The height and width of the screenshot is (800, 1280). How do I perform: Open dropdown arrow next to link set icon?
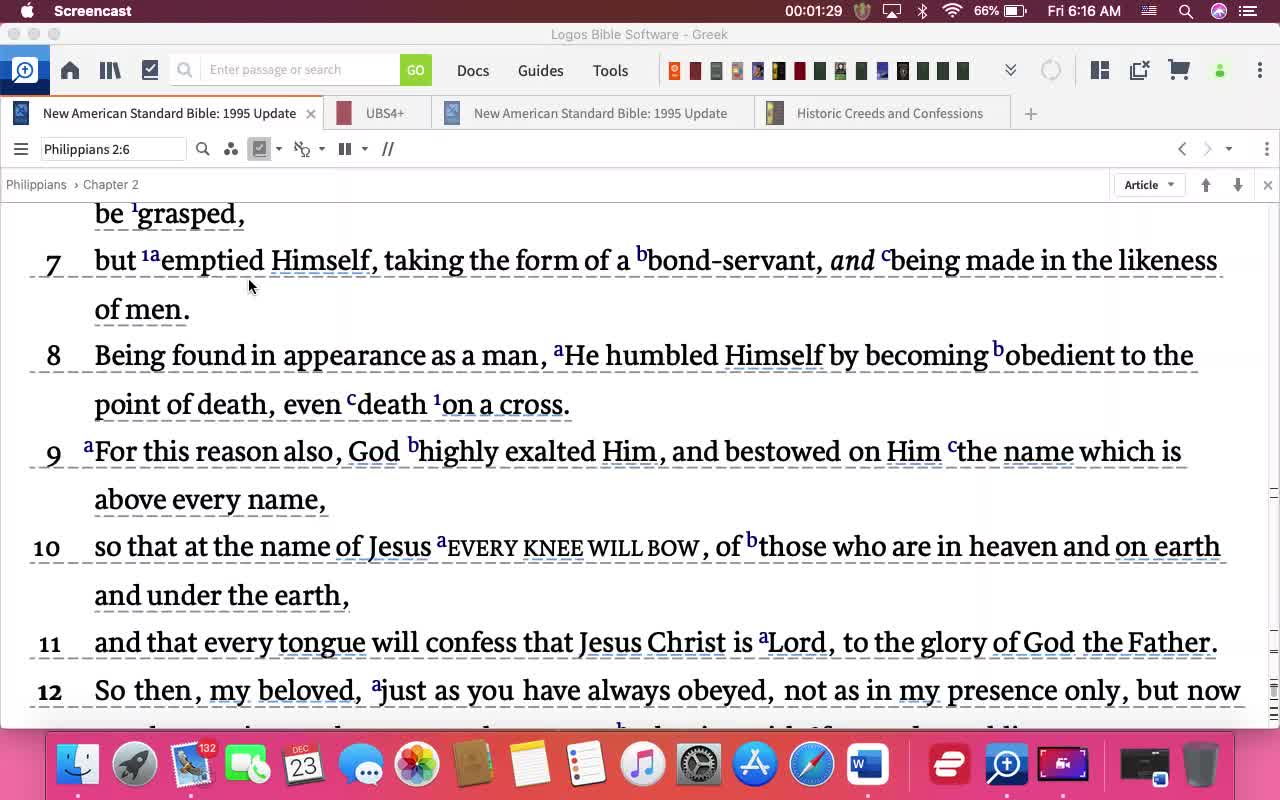[x=321, y=149]
